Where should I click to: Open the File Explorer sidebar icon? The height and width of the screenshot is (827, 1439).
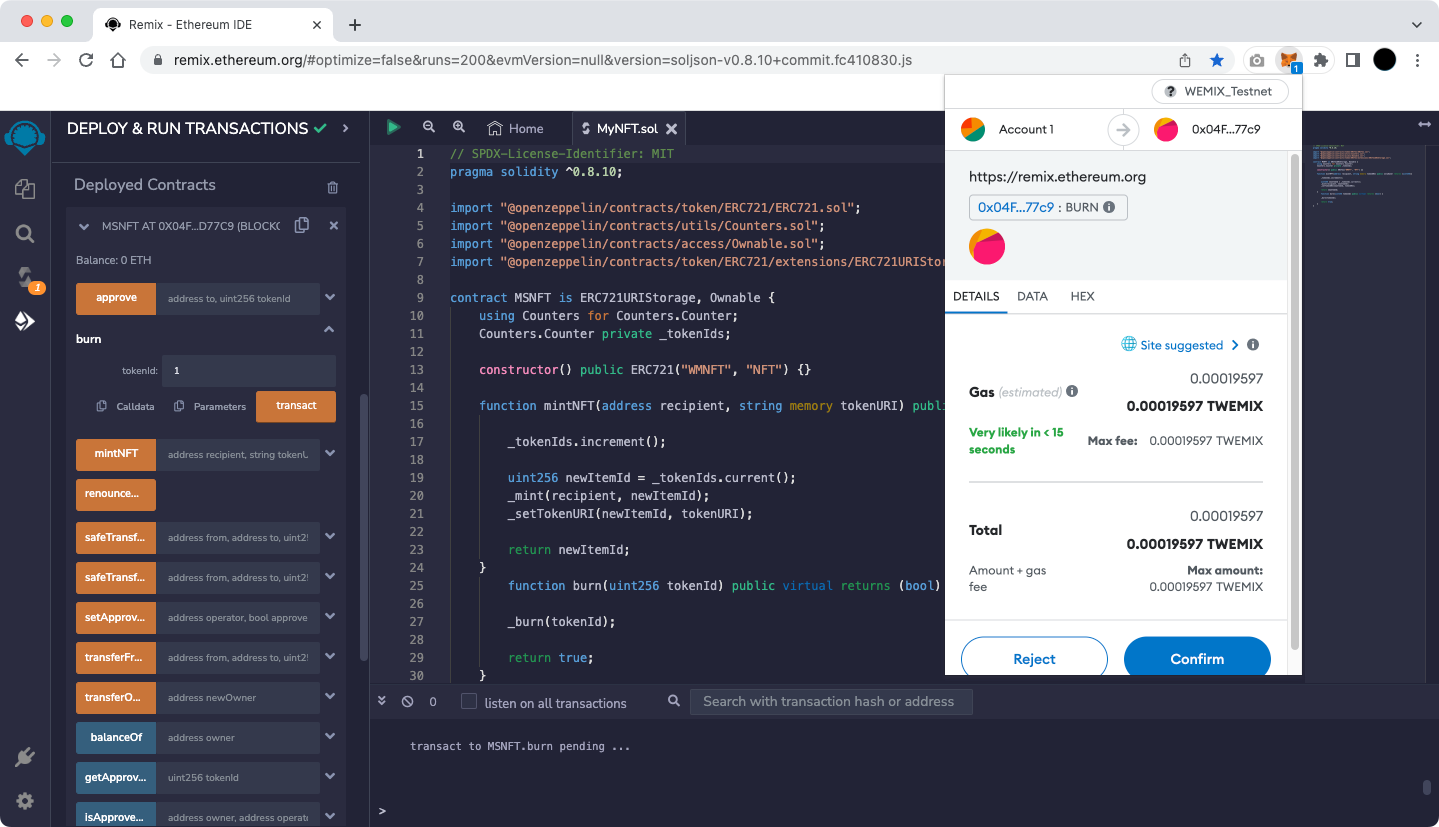pyautogui.click(x=25, y=189)
